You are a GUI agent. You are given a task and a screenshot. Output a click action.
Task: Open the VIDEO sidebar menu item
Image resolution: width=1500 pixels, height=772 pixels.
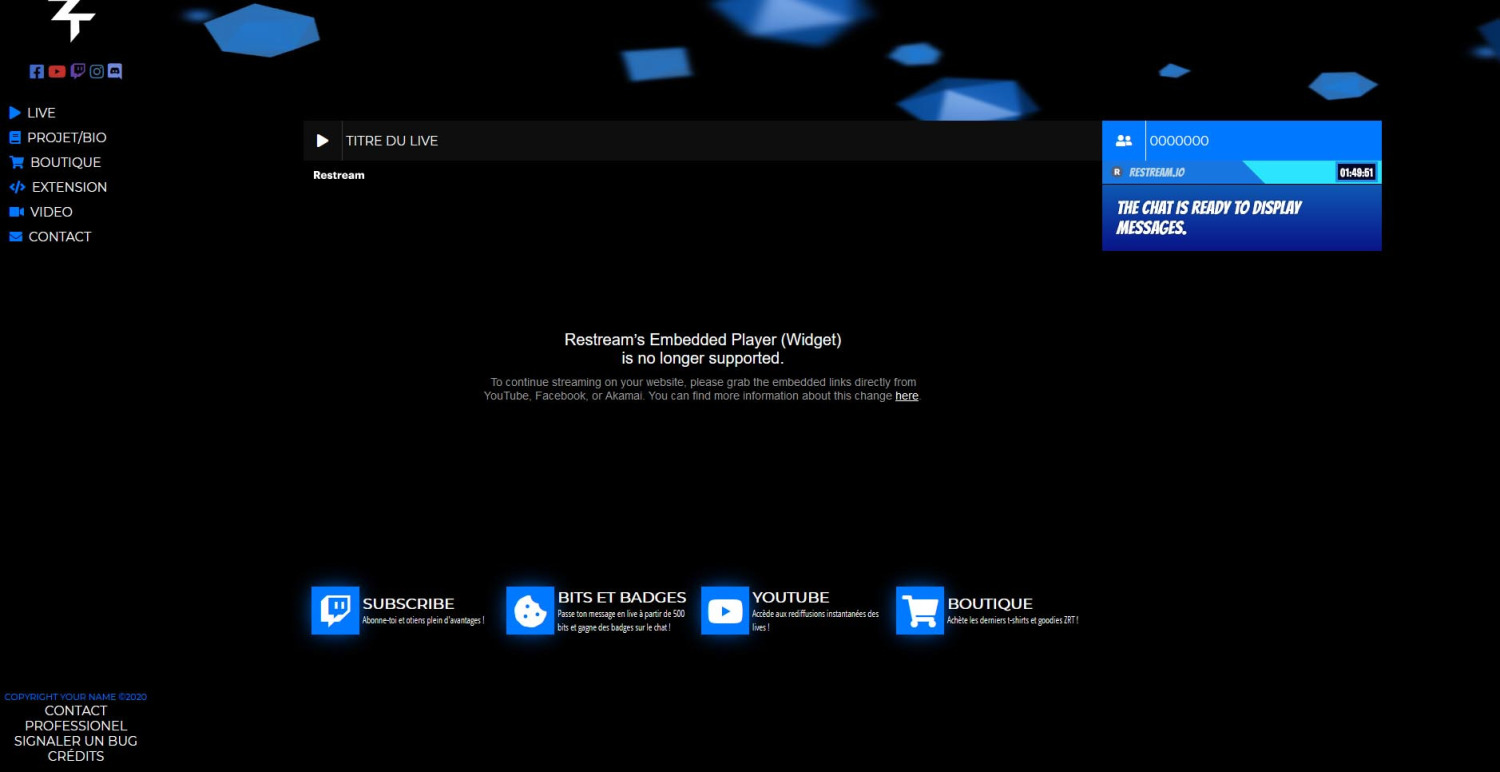point(51,212)
